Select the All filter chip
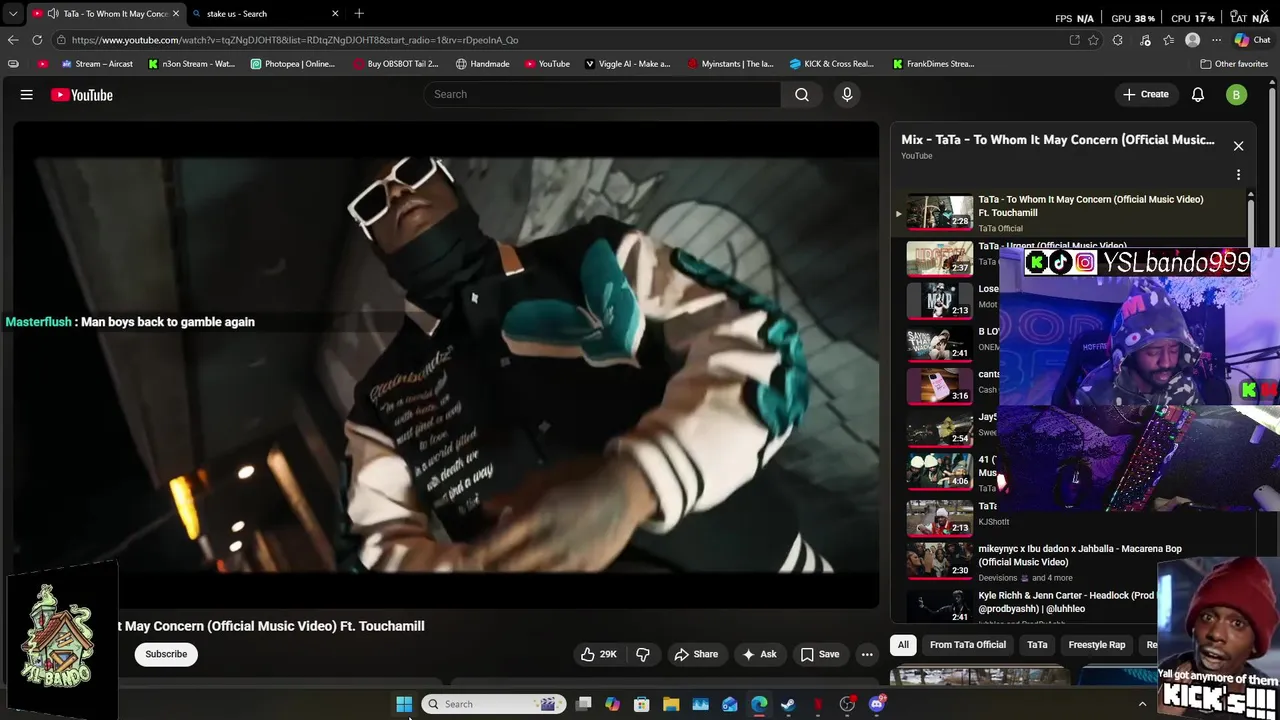The image size is (1280, 720). tap(903, 645)
